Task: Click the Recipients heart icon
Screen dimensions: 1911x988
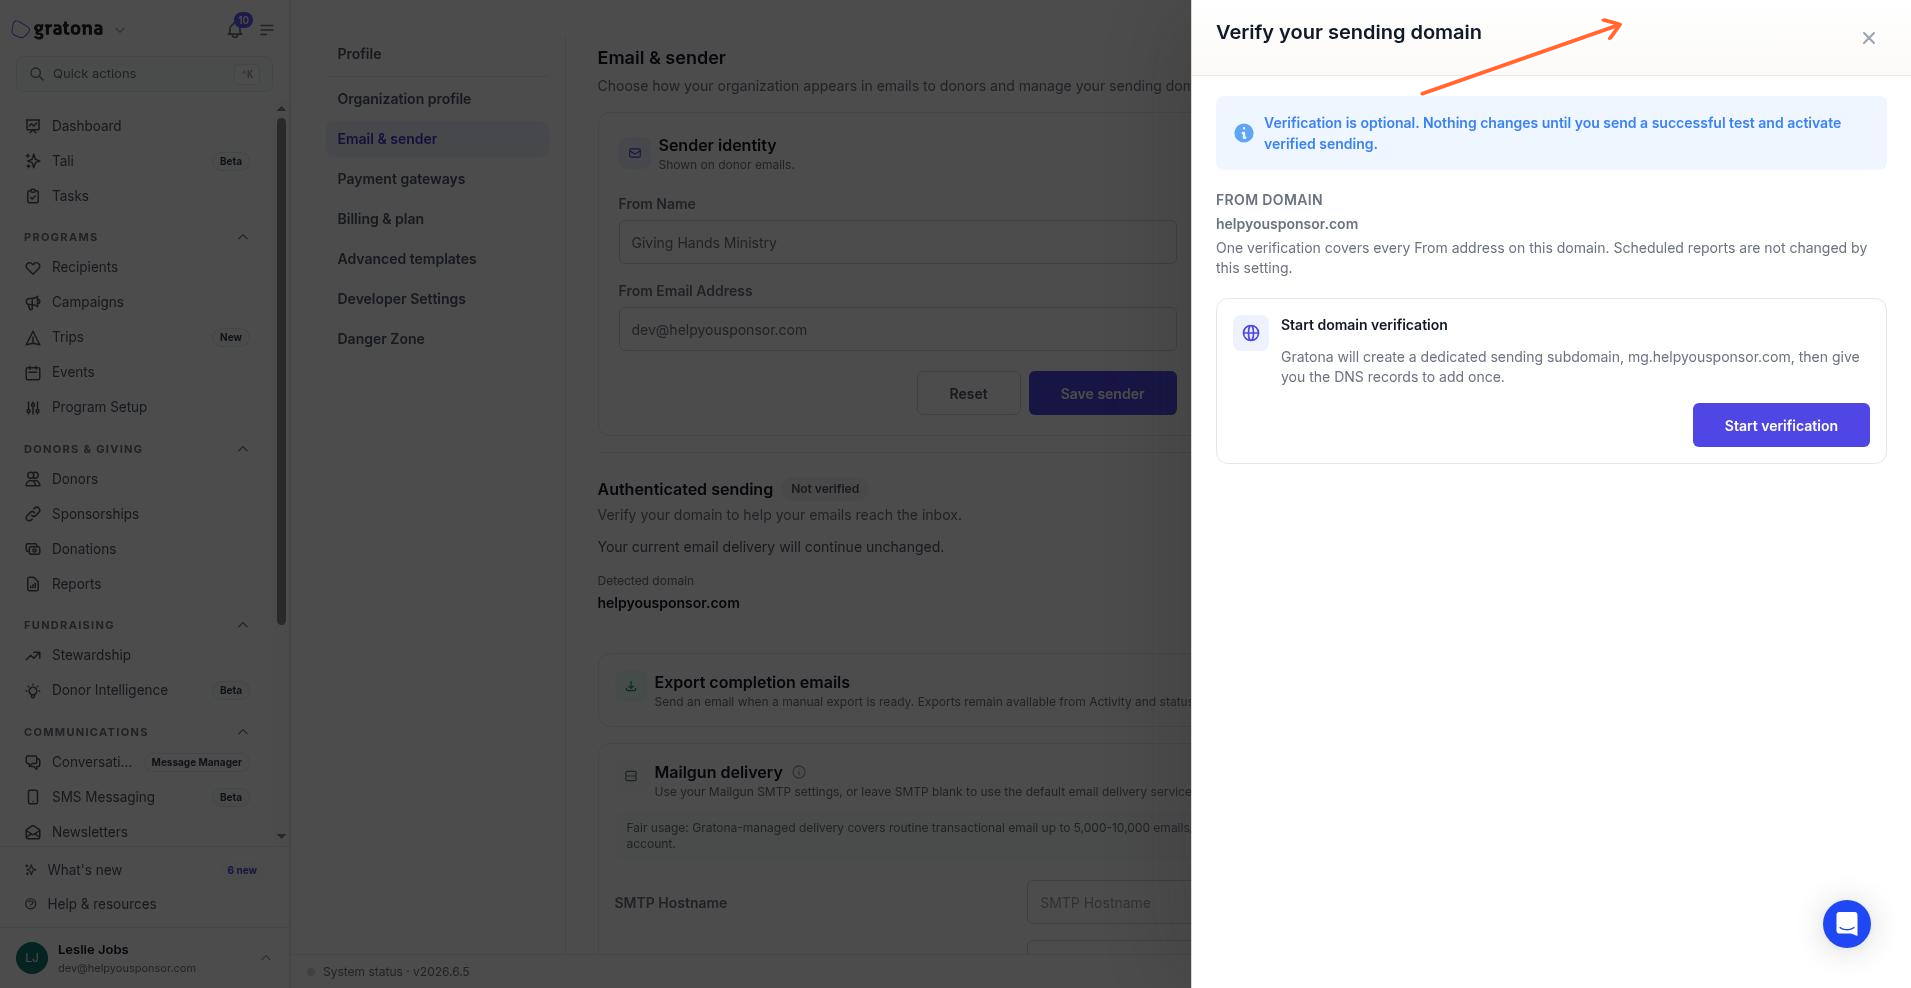Action: tap(33, 267)
